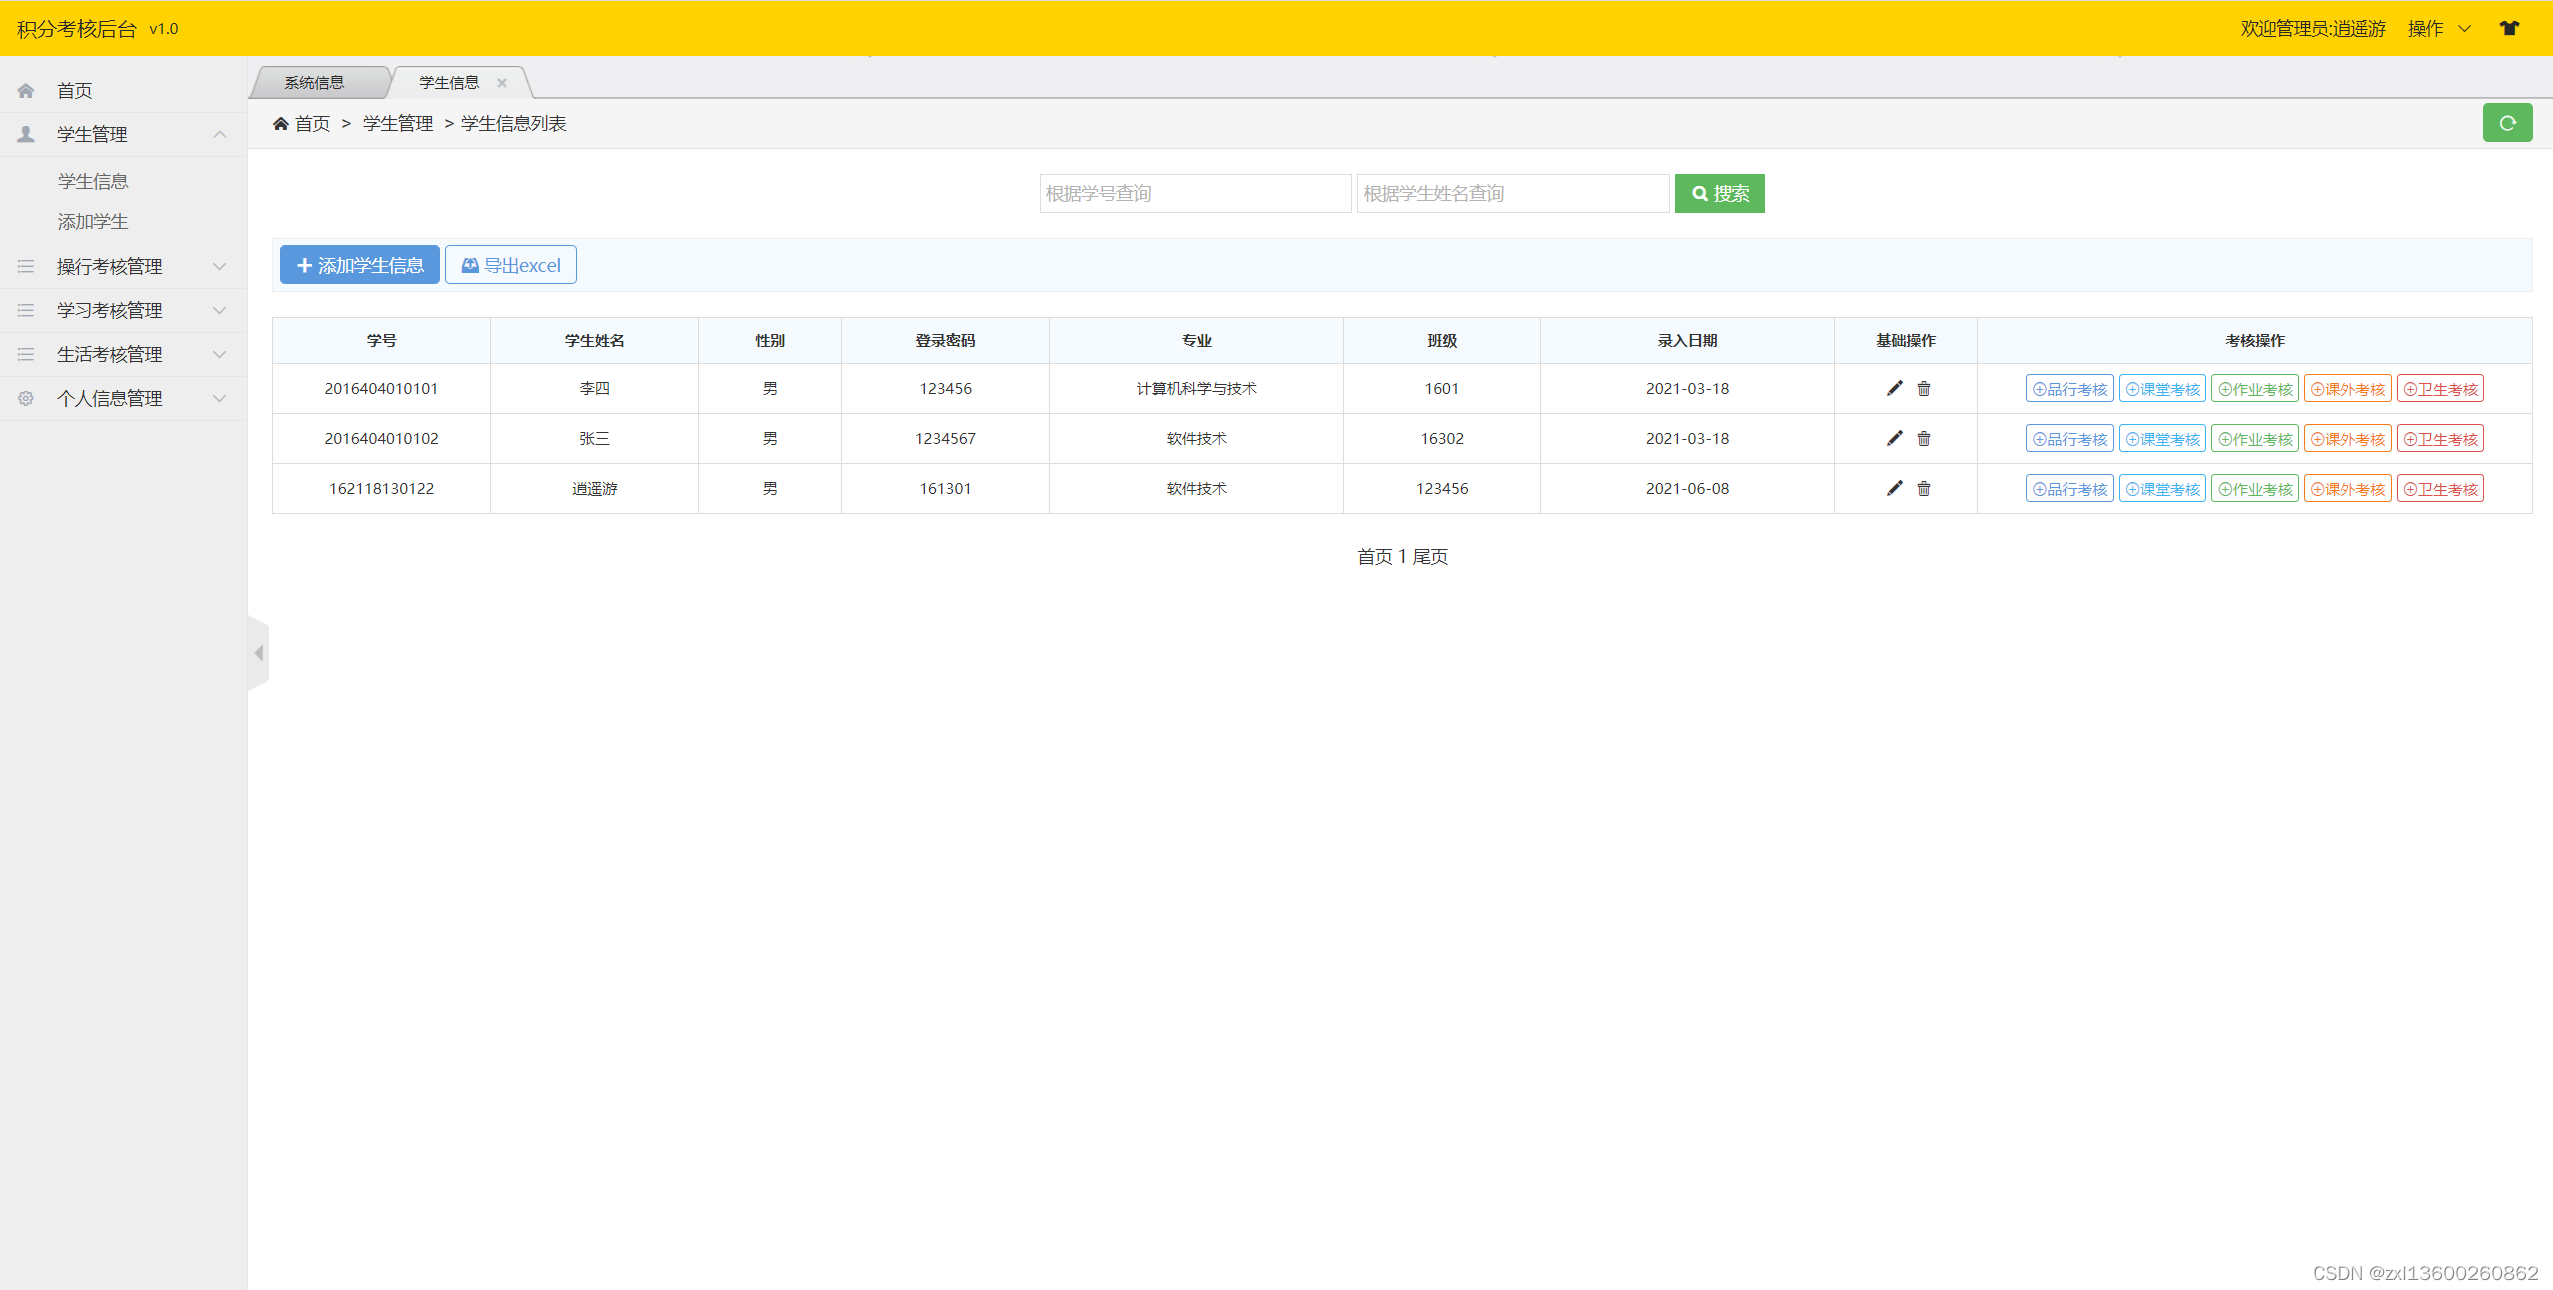Click the home icon in breadcrumb
This screenshot has height=1290, width=2553.
pos(281,123)
